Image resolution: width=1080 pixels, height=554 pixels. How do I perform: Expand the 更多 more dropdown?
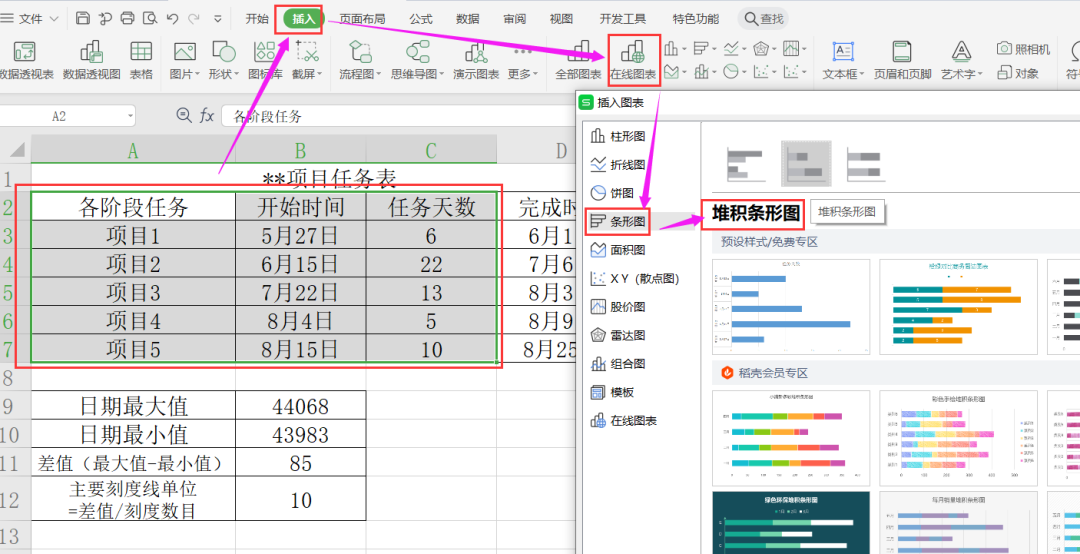(x=535, y=74)
